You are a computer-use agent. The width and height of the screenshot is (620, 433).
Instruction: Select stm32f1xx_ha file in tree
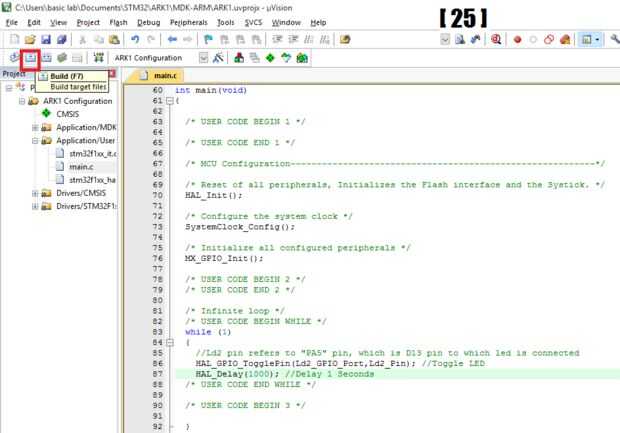tap(93, 180)
